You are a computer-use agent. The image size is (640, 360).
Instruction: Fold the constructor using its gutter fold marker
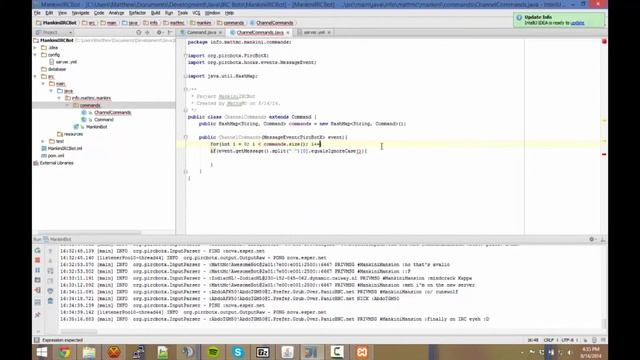(186, 138)
